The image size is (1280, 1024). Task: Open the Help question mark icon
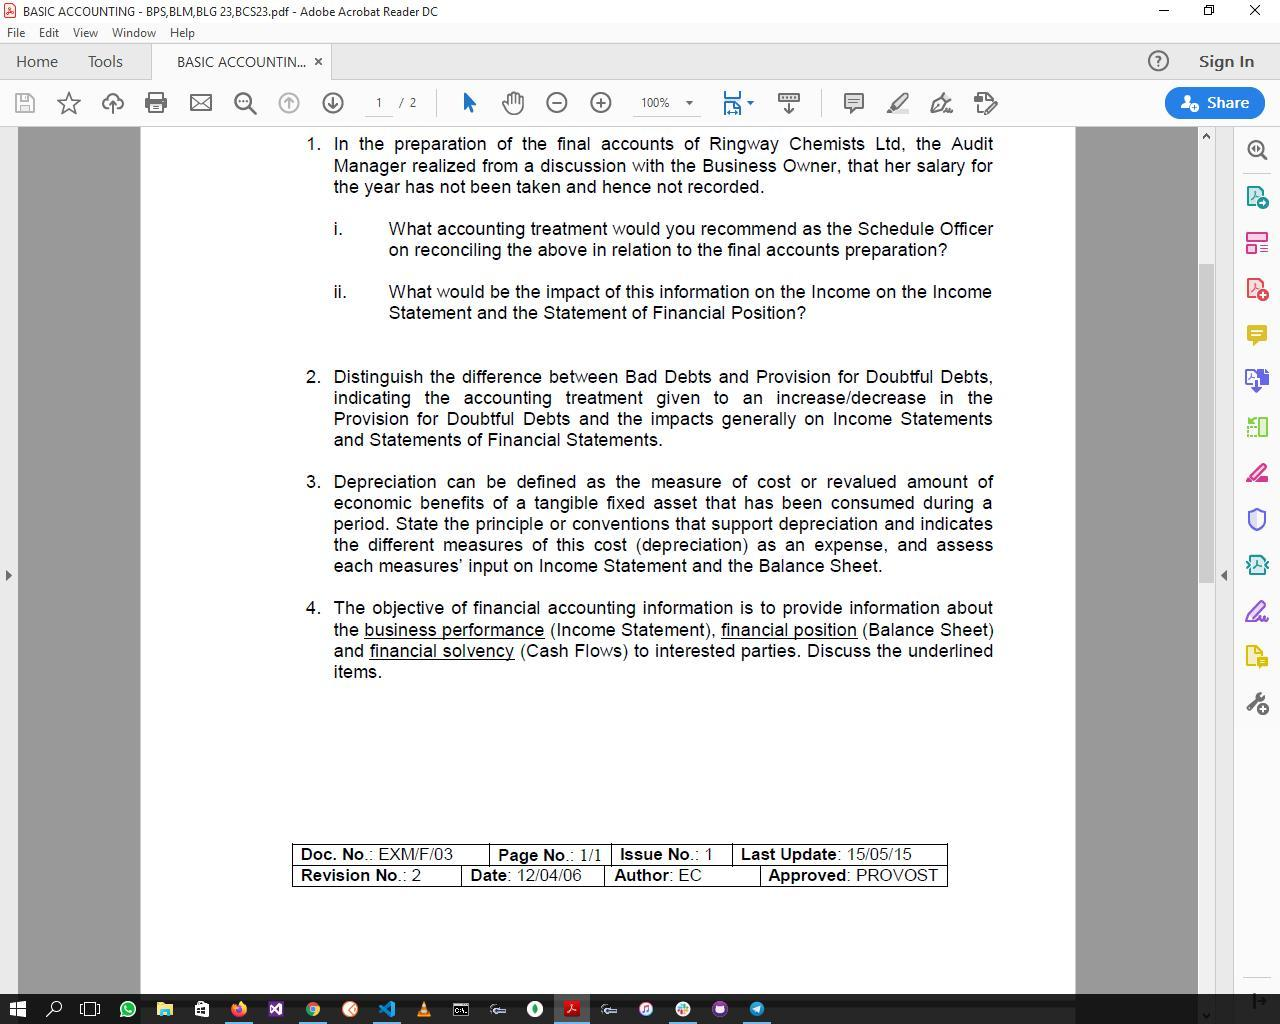pos(1158,61)
